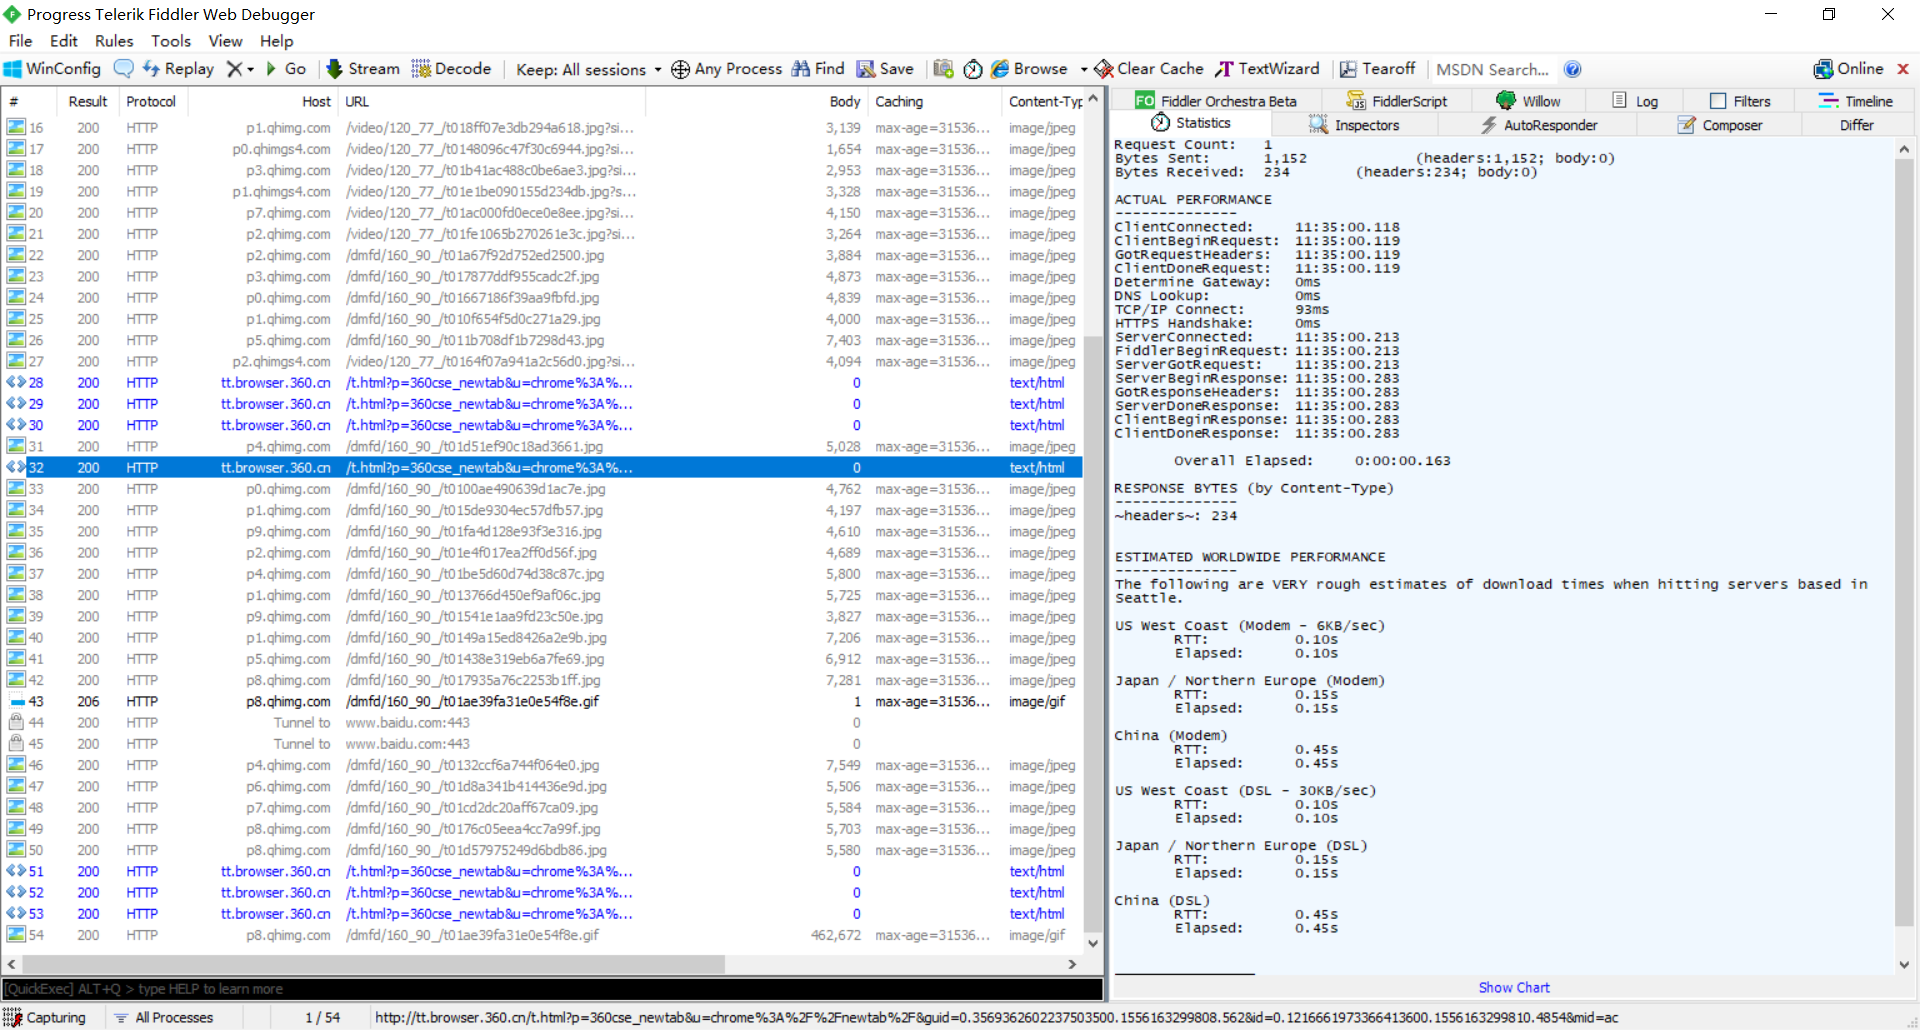Screen dimensions: 1920x1030
Task: Sort sessions by Result column header
Action: pyautogui.click(x=88, y=101)
